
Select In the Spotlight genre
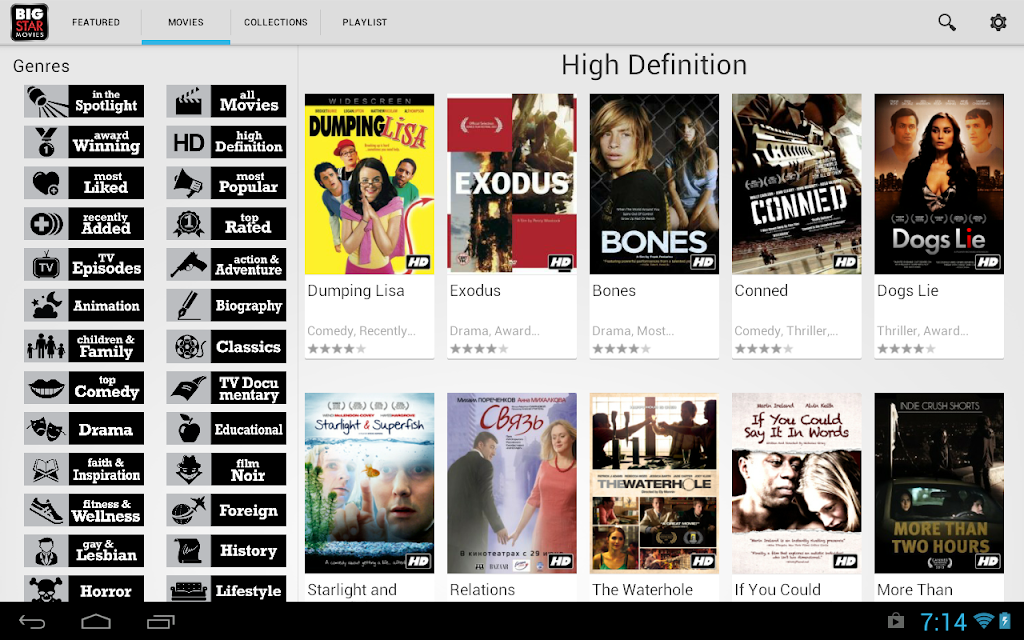84,101
